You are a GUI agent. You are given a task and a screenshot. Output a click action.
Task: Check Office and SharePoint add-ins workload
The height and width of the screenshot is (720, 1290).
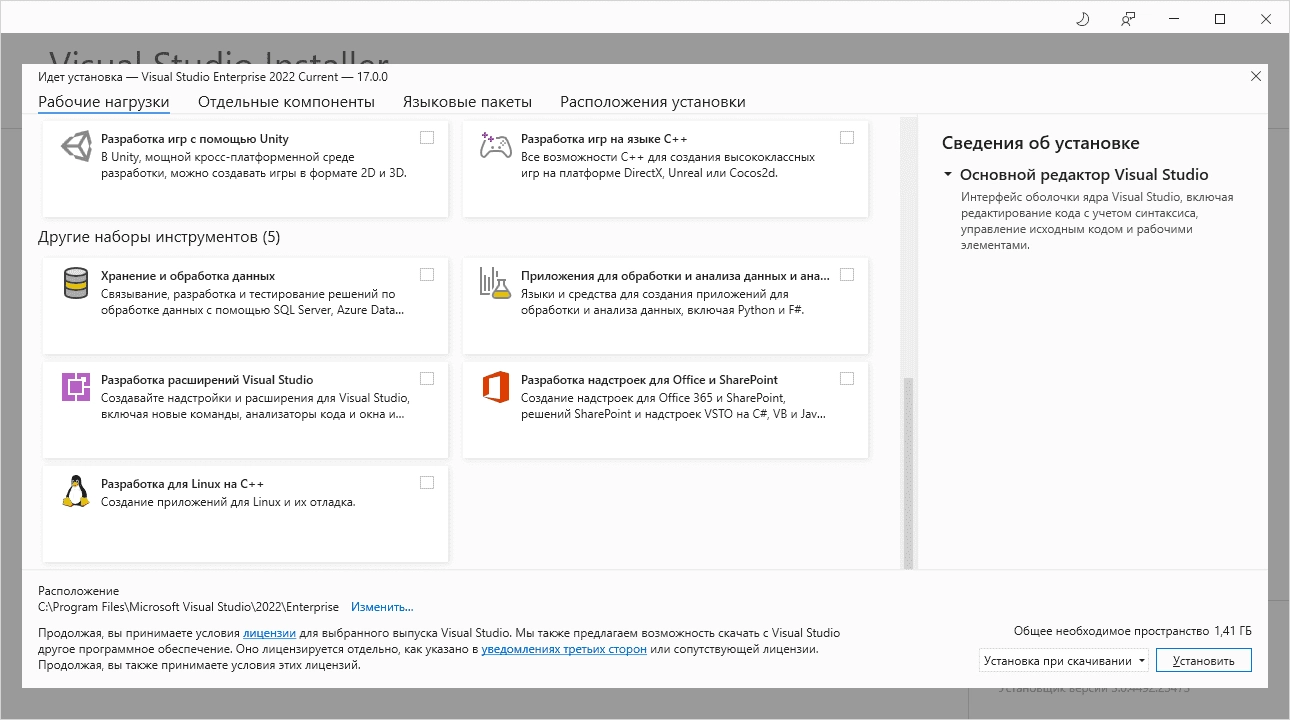[847, 378]
